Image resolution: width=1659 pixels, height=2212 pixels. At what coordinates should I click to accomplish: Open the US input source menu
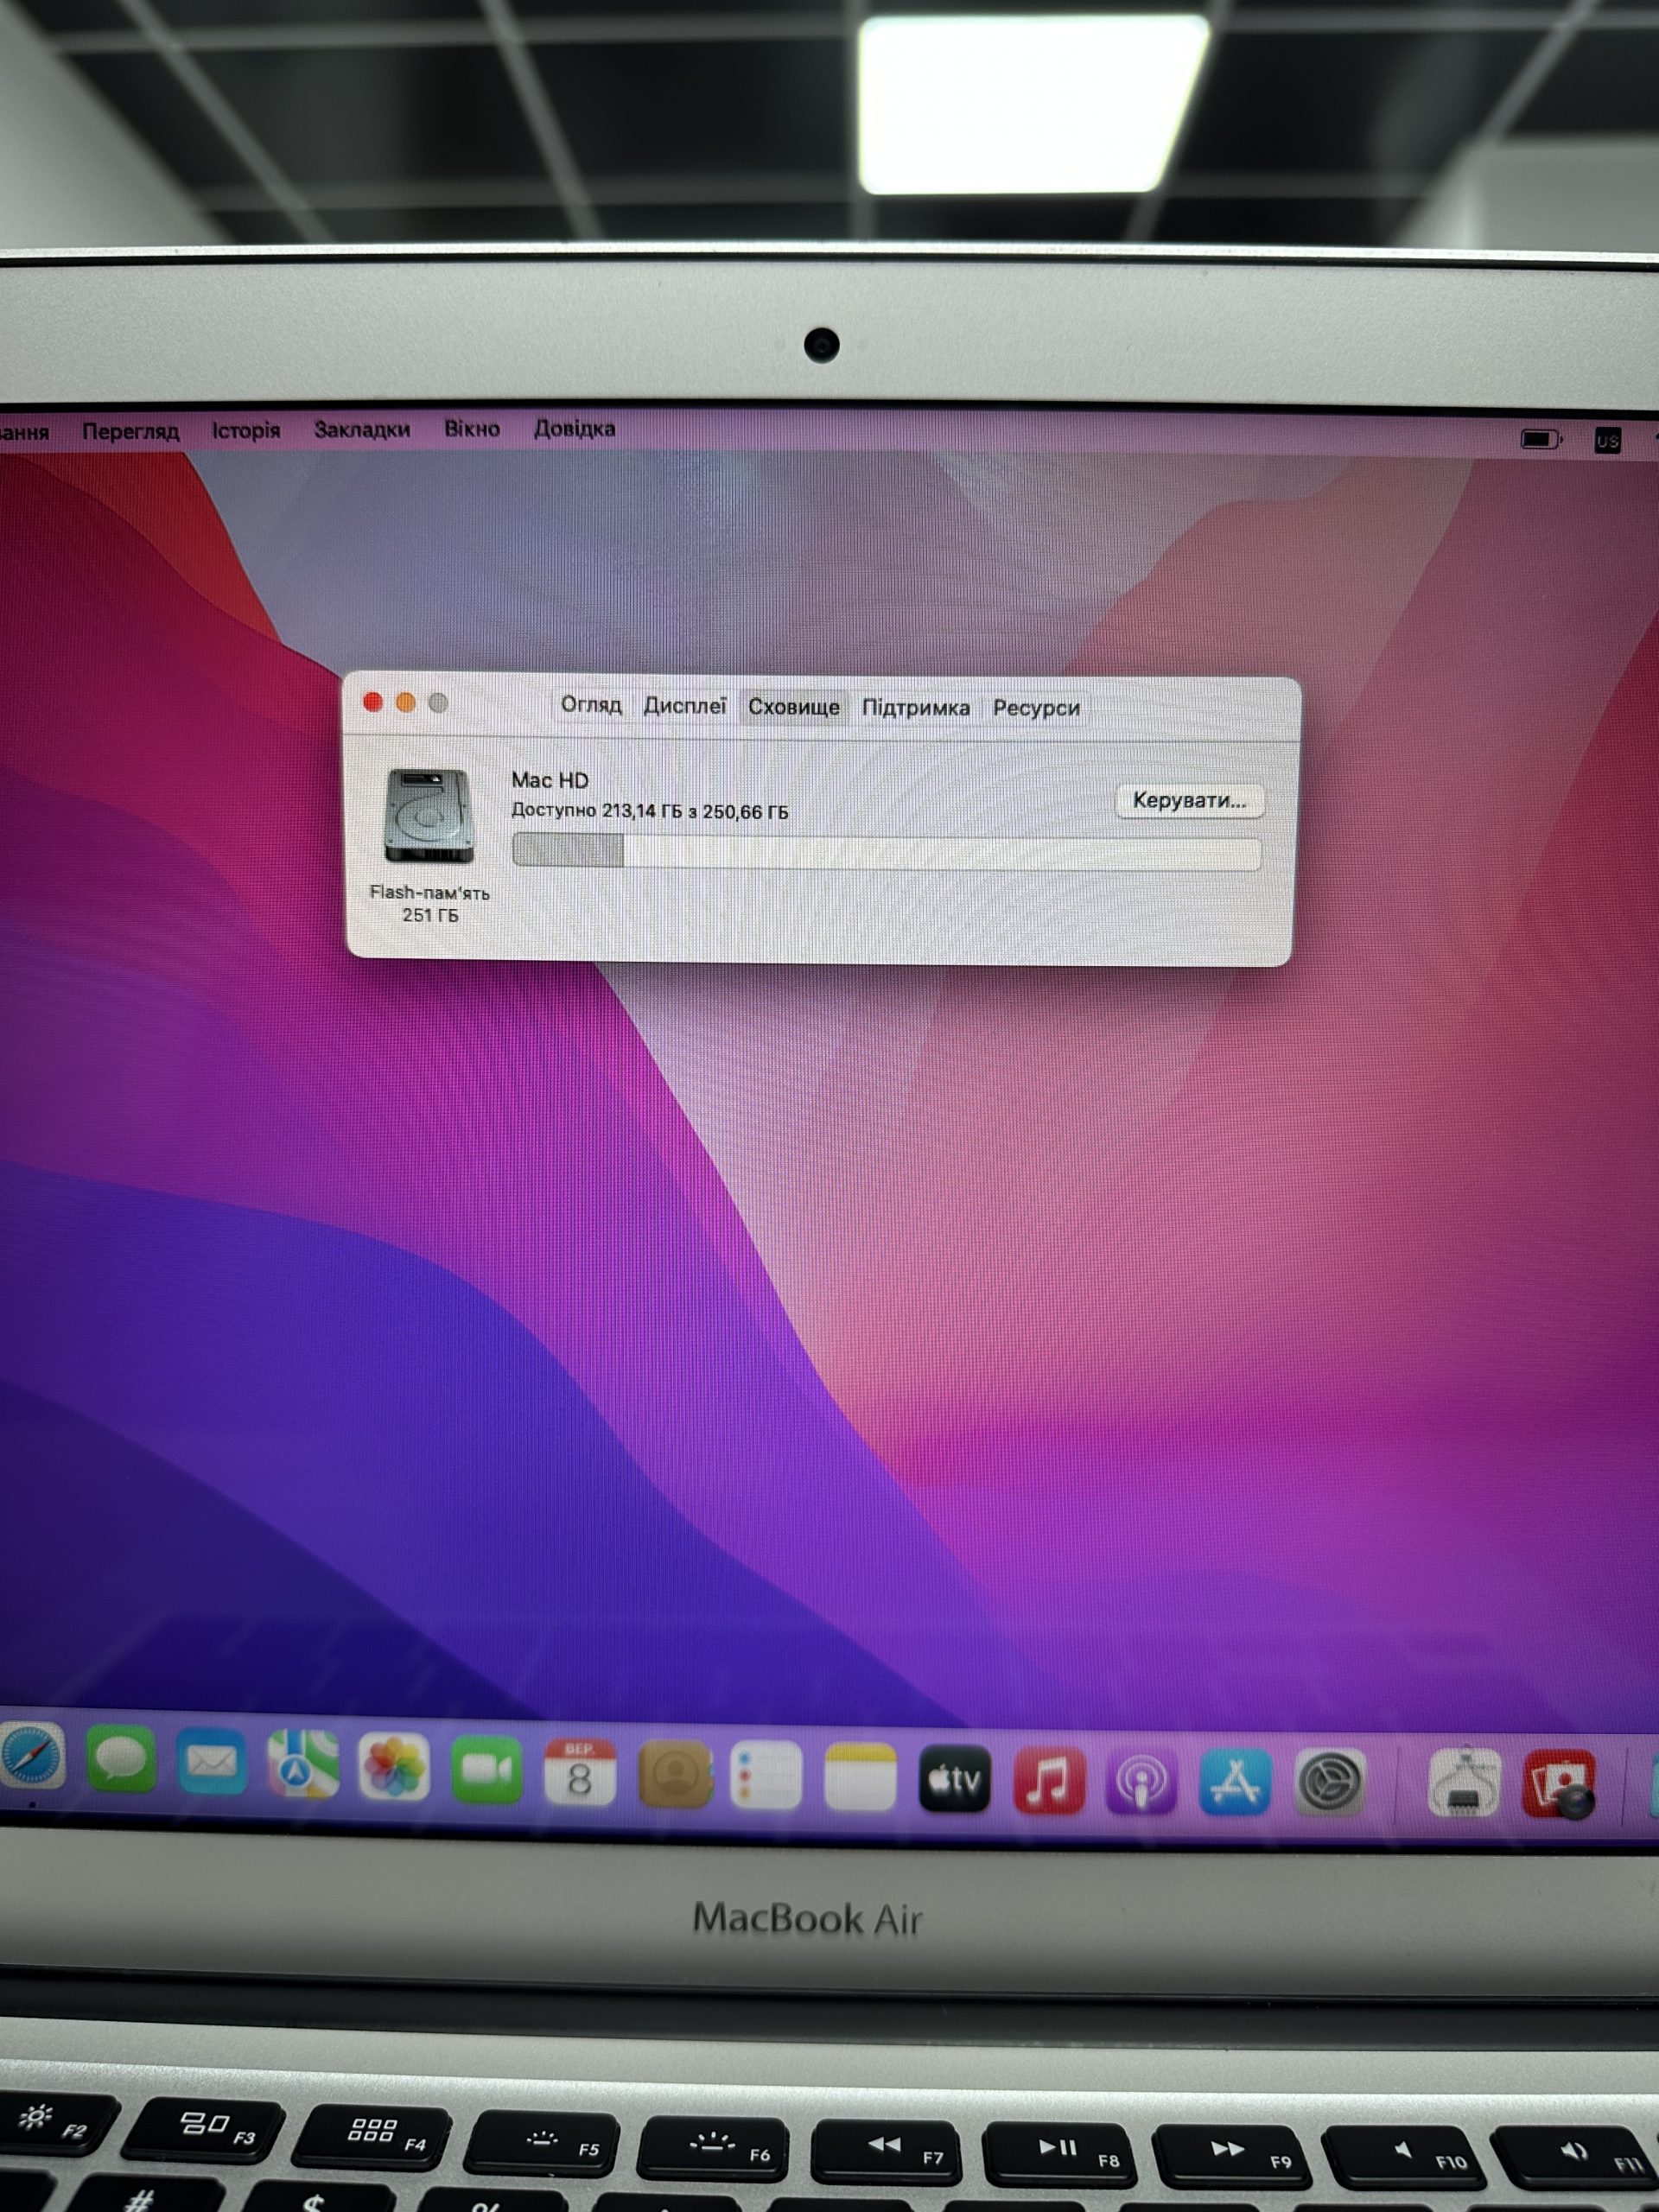pos(1608,440)
